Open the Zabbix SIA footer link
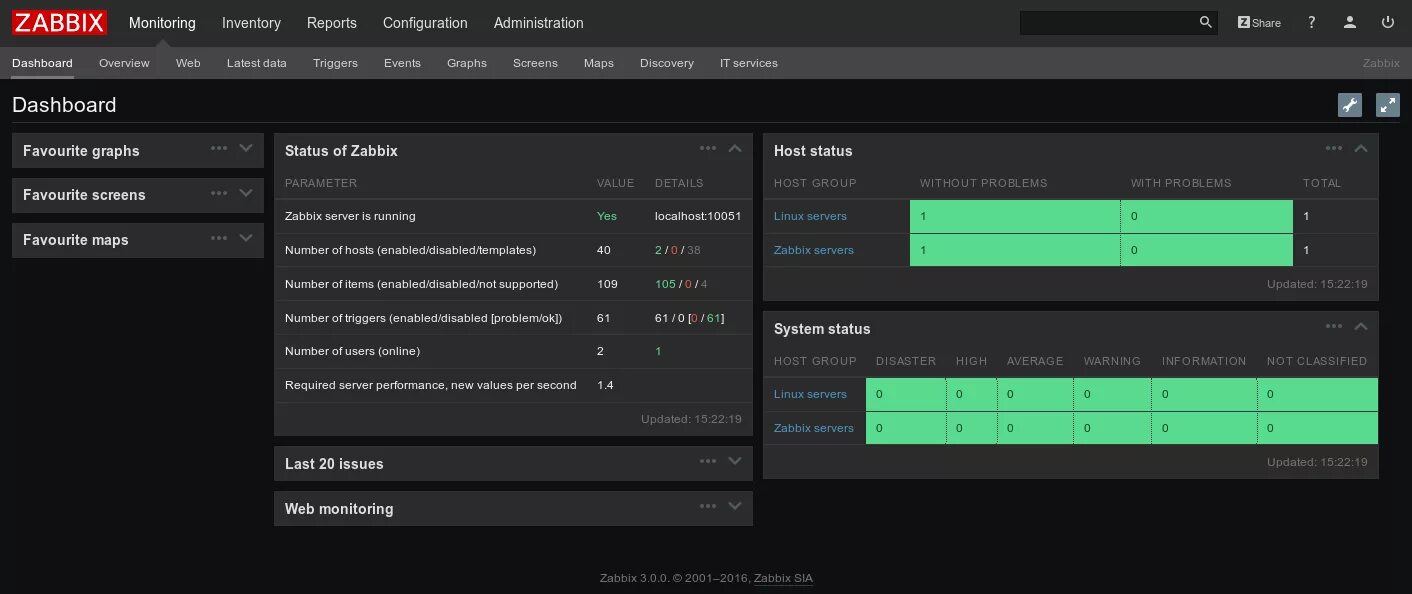Image resolution: width=1412 pixels, height=594 pixels. point(783,578)
